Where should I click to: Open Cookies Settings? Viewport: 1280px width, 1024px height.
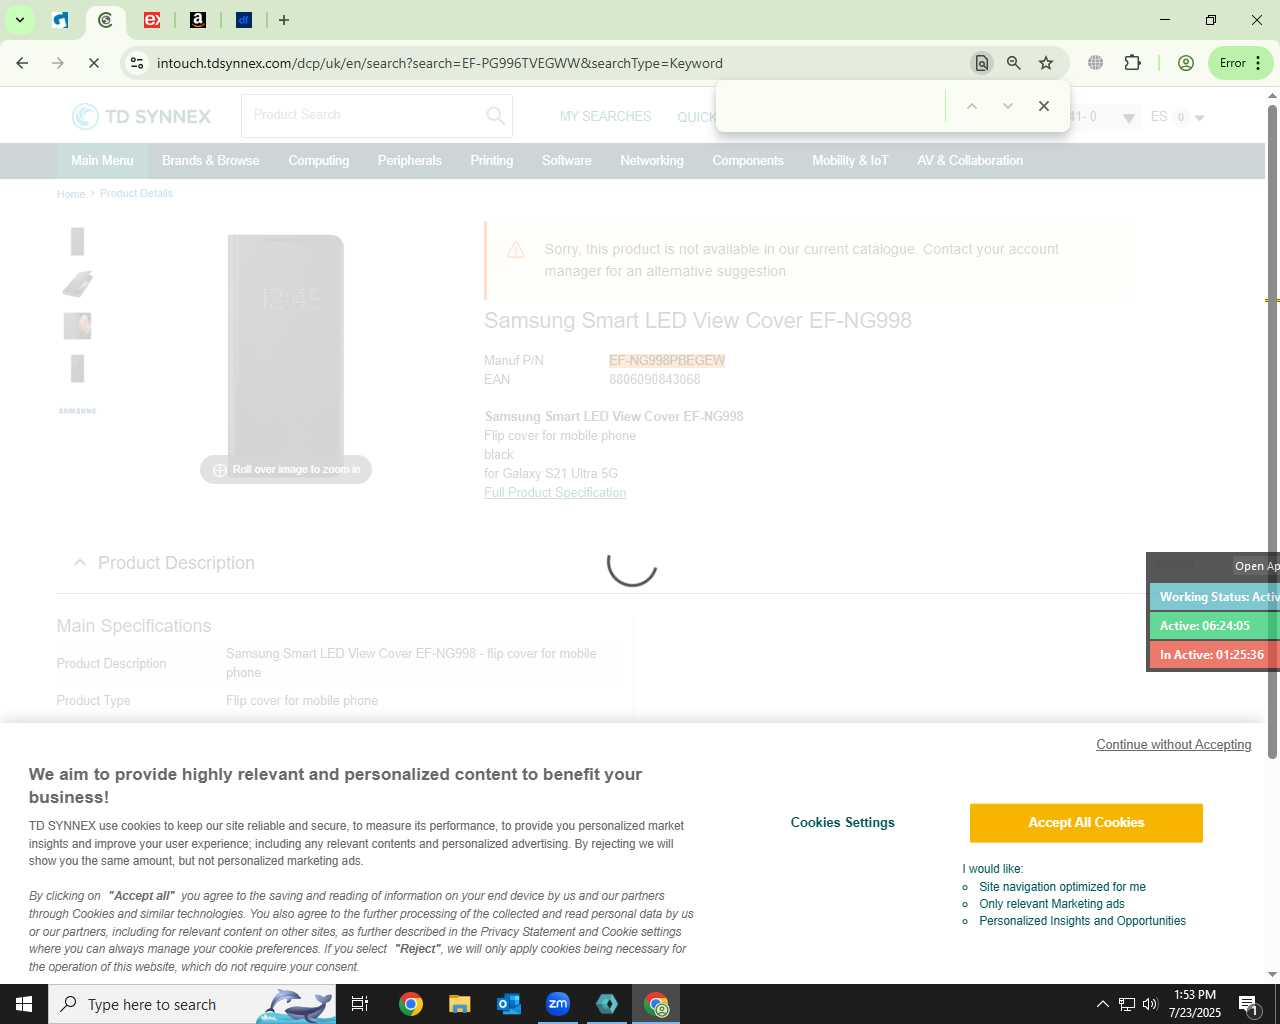842,822
